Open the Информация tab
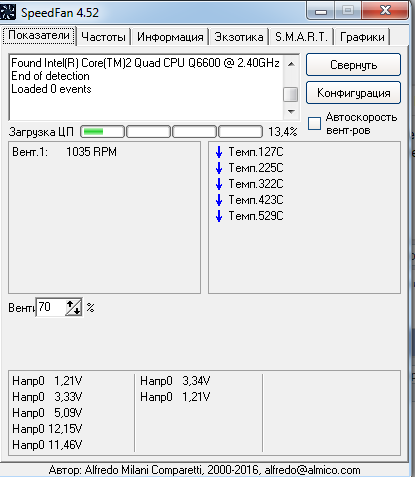The width and height of the screenshot is (415, 477). pos(170,37)
